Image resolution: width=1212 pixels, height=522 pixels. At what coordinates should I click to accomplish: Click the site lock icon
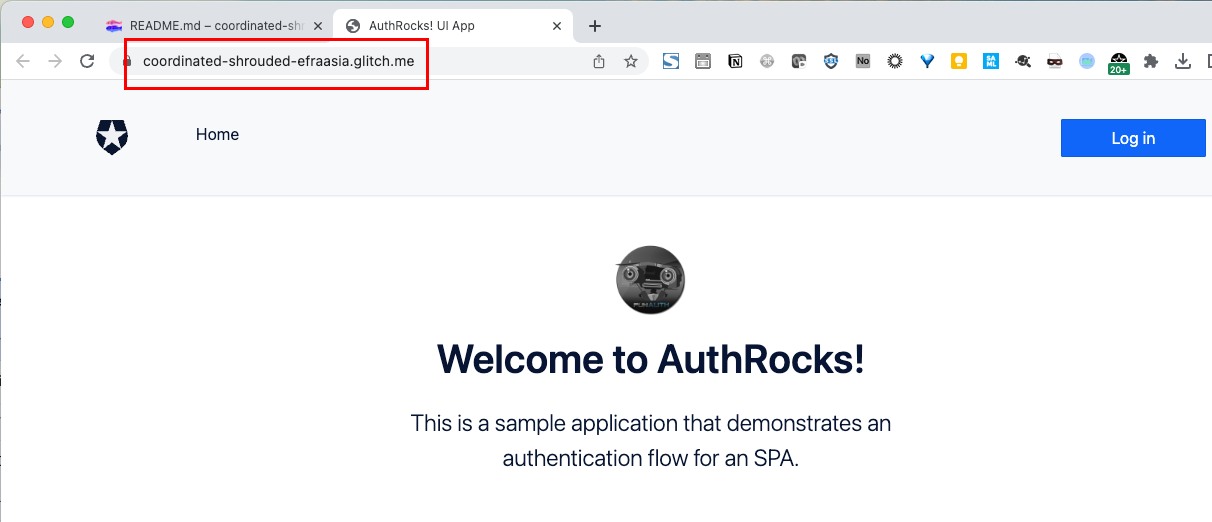127,61
